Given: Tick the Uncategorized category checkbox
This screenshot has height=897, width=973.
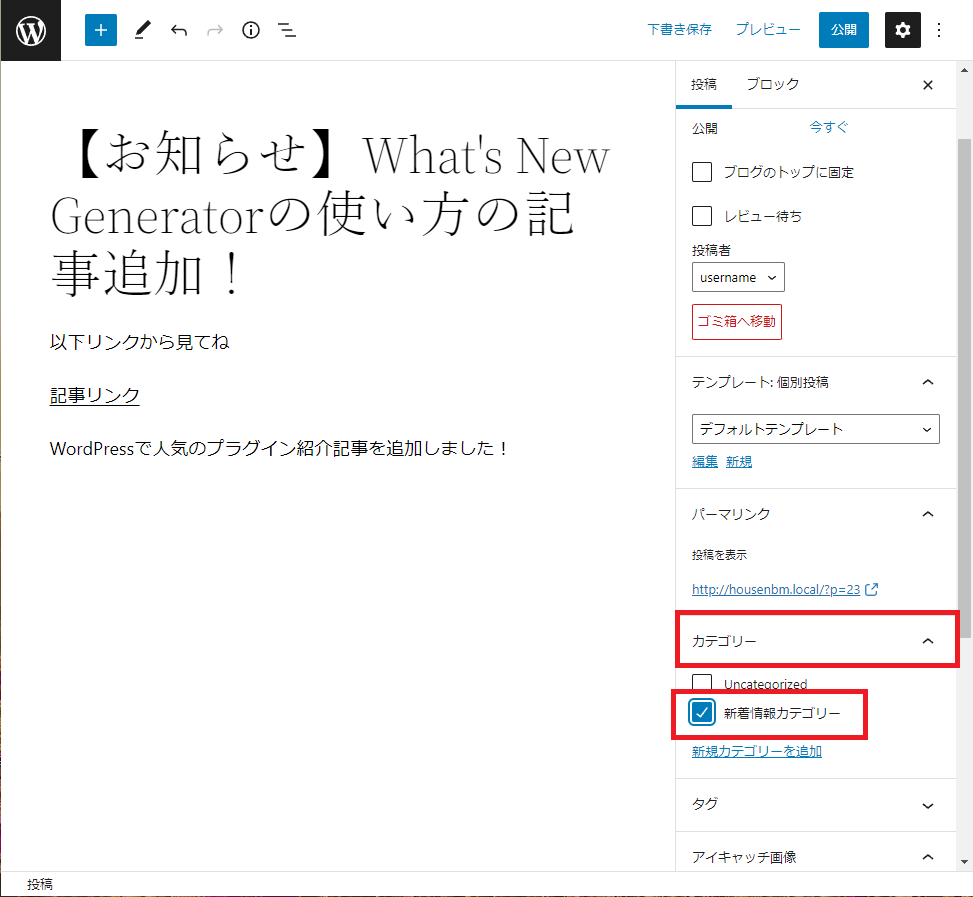Looking at the screenshot, I should tap(702, 682).
